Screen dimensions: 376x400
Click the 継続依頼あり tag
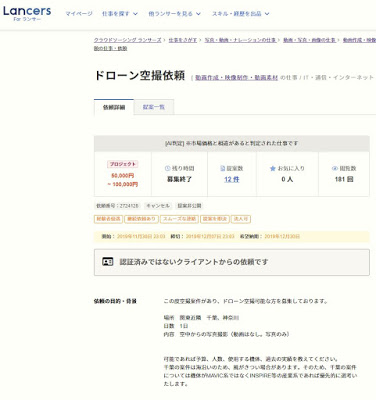coord(141,219)
